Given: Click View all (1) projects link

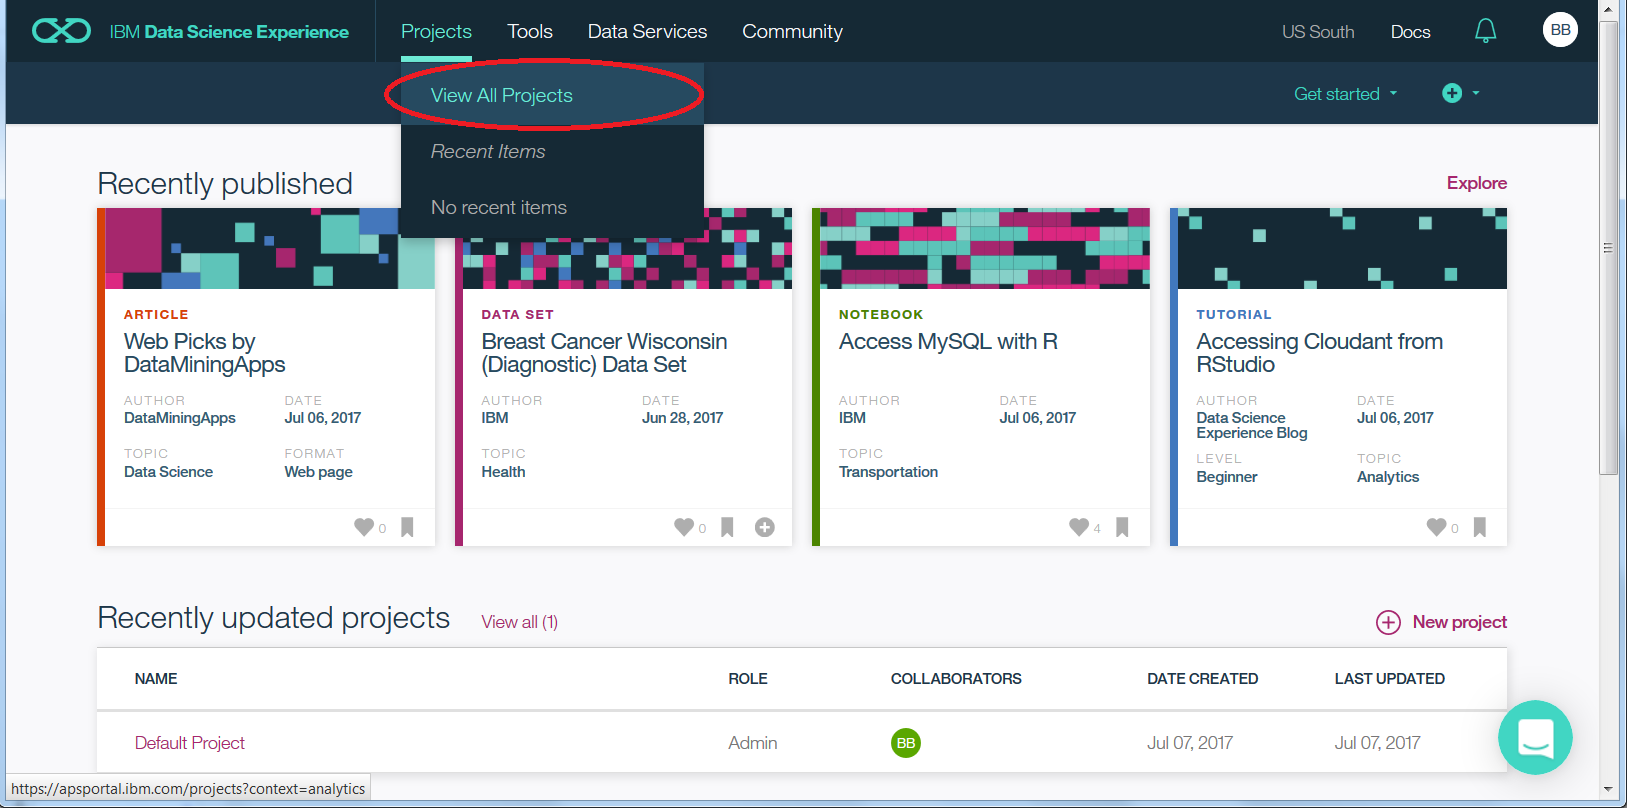Looking at the screenshot, I should (520, 622).
